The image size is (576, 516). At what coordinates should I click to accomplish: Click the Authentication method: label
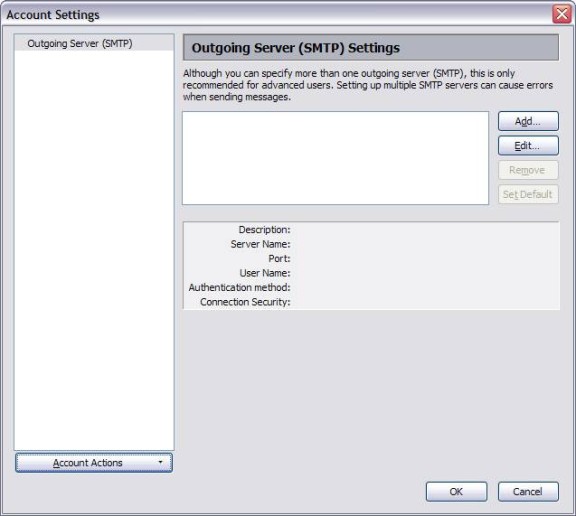click(240, 288)
